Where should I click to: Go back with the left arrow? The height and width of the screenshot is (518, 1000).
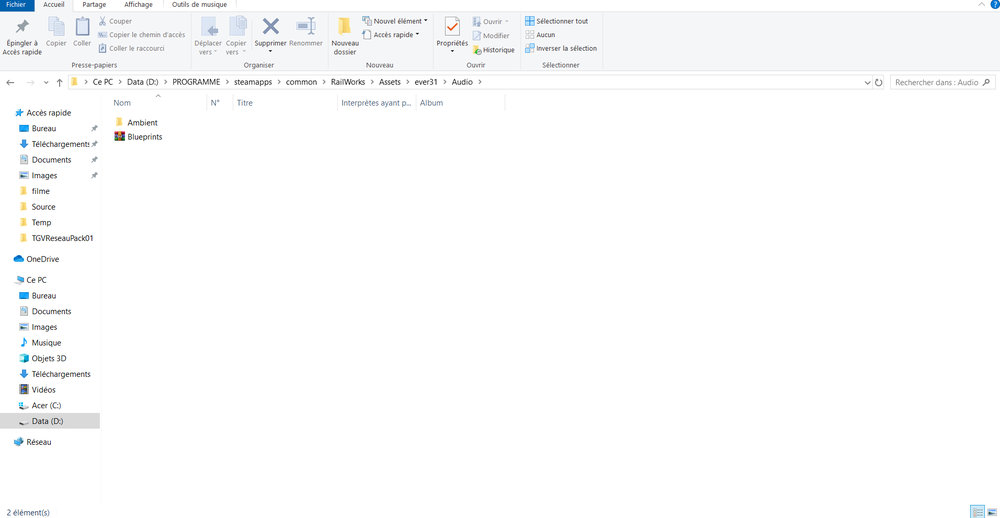point(10,82)
